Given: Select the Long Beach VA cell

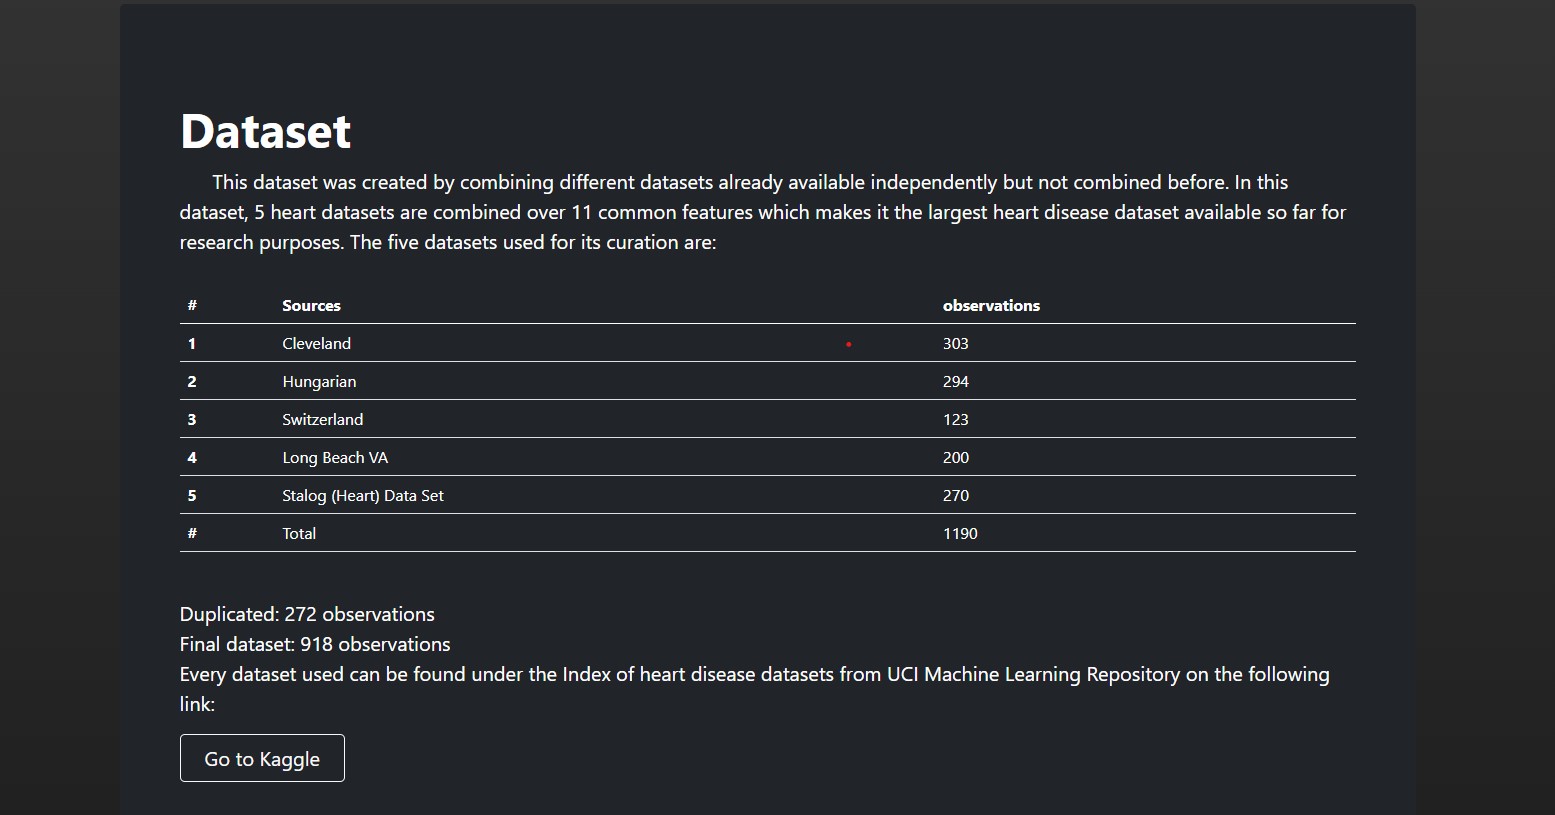Looking at the screenshot, I should pos(335,458).
